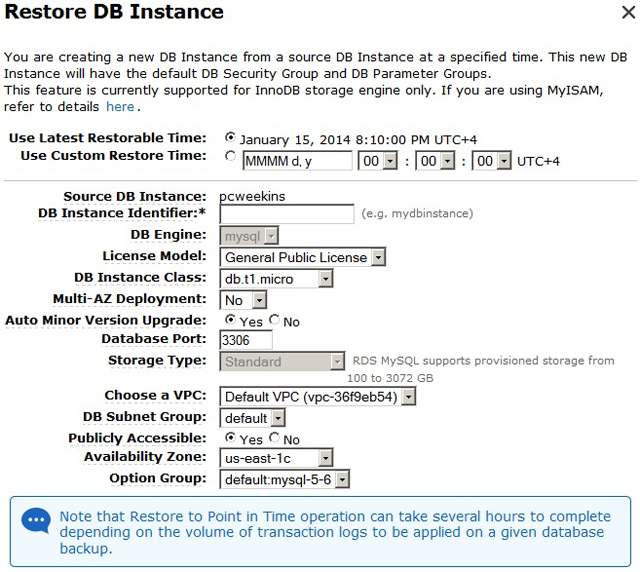
Task: Open the License Model dropdown
Action: tap(302, 257)
